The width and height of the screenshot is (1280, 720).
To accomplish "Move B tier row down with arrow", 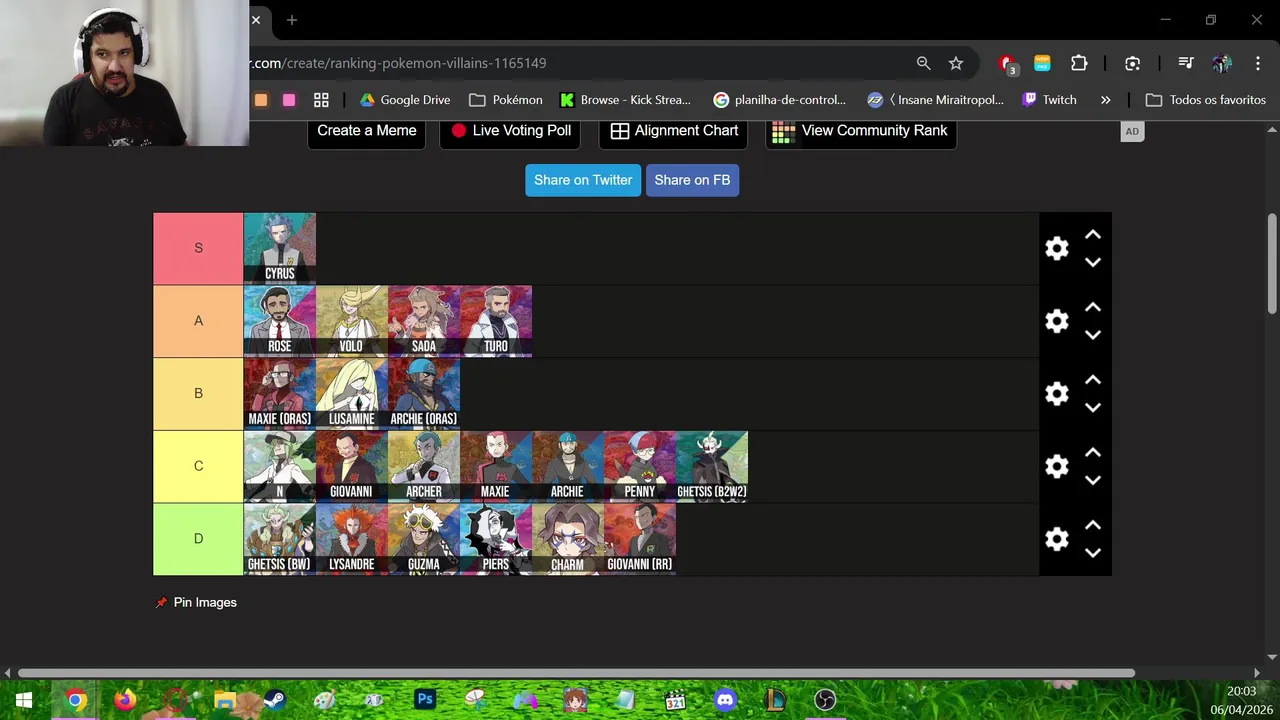I will coord(1093,407).
